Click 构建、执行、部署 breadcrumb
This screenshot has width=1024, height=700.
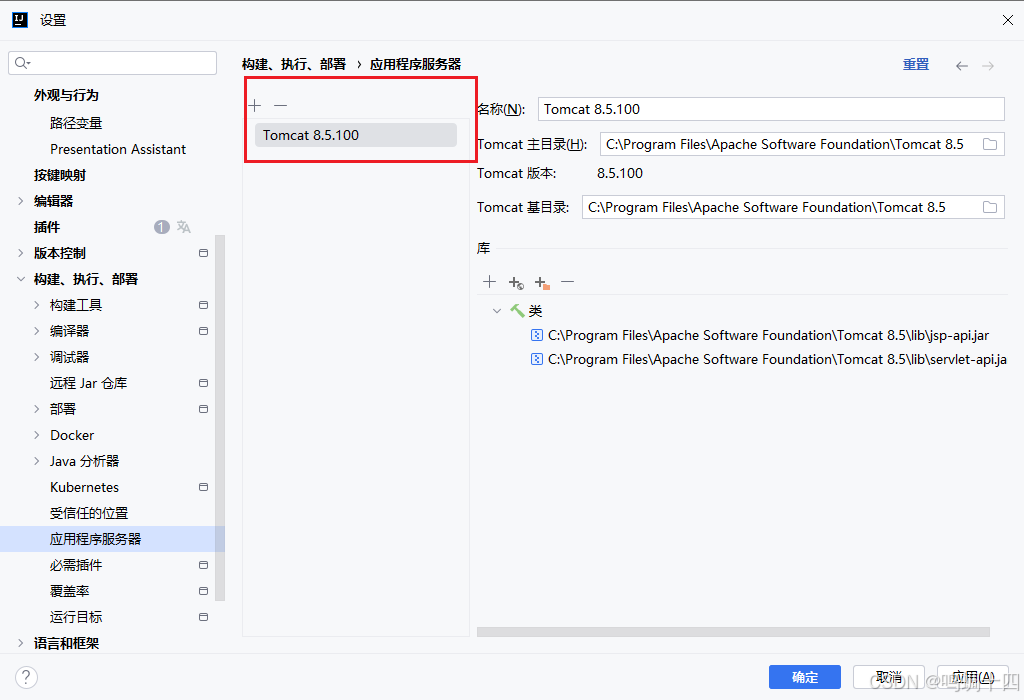(294, 65)
